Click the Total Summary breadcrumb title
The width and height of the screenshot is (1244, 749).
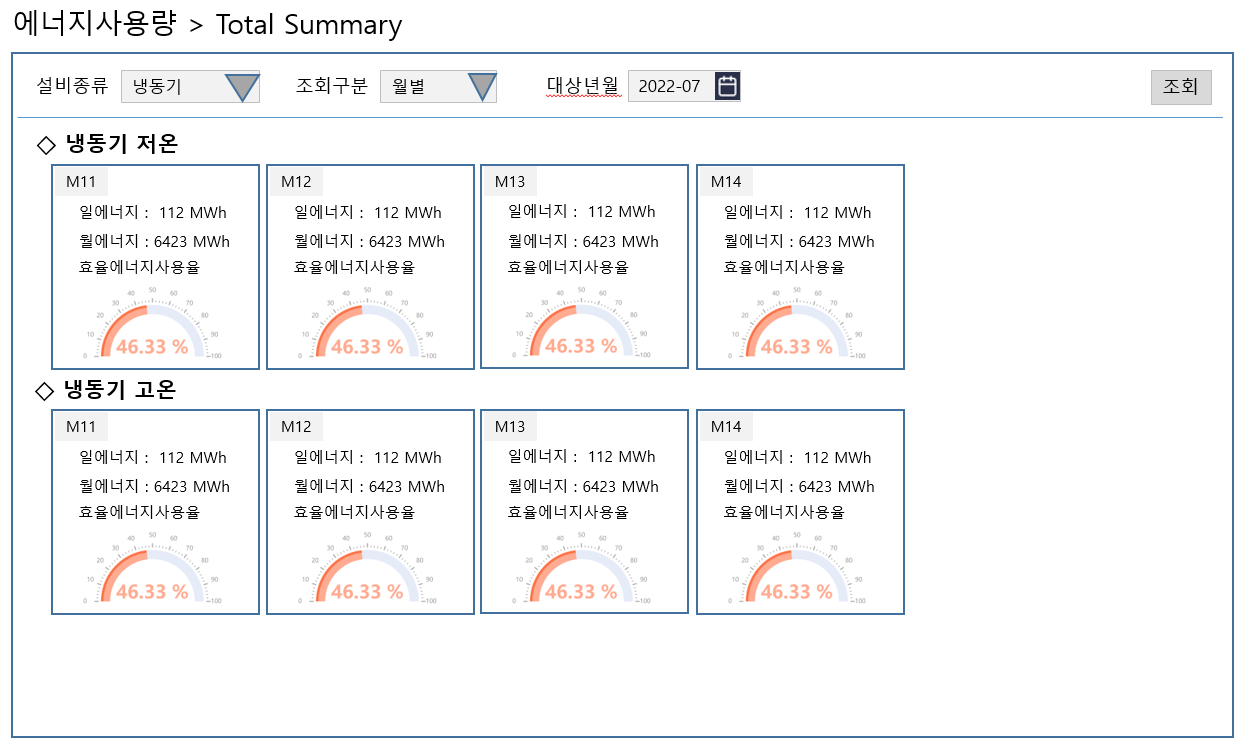309,25
